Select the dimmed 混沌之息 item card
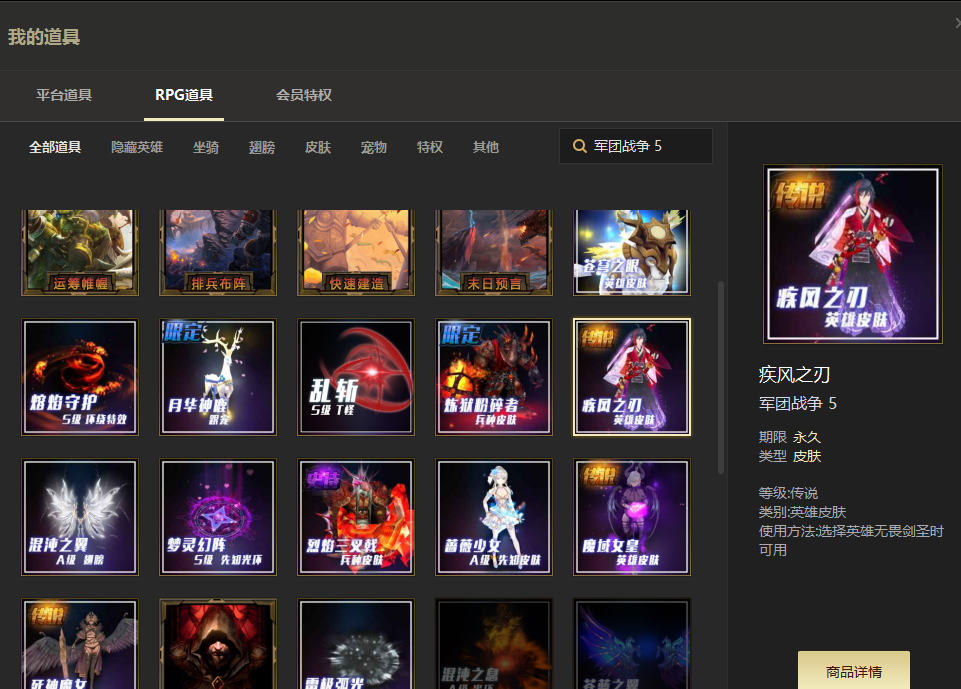The image size is (961, 689). [x=493, y=644]
